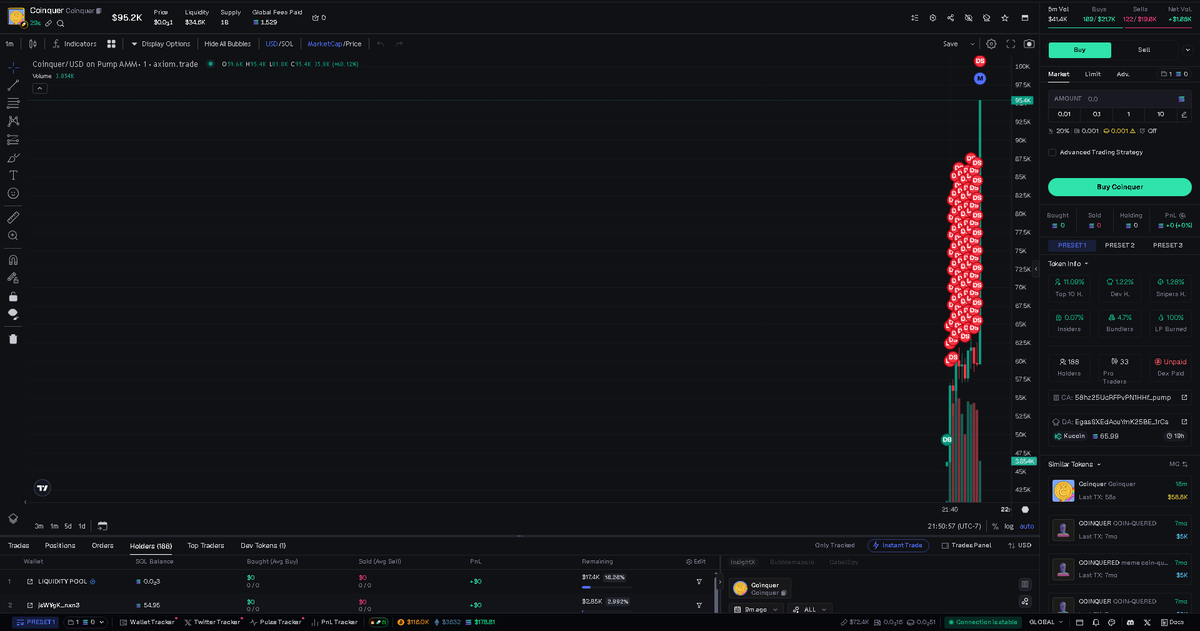The width and height of the screenshot is (1200, 631).
Task: Enter fullscreen chart mode
Action: click(x=1011, y=44)
